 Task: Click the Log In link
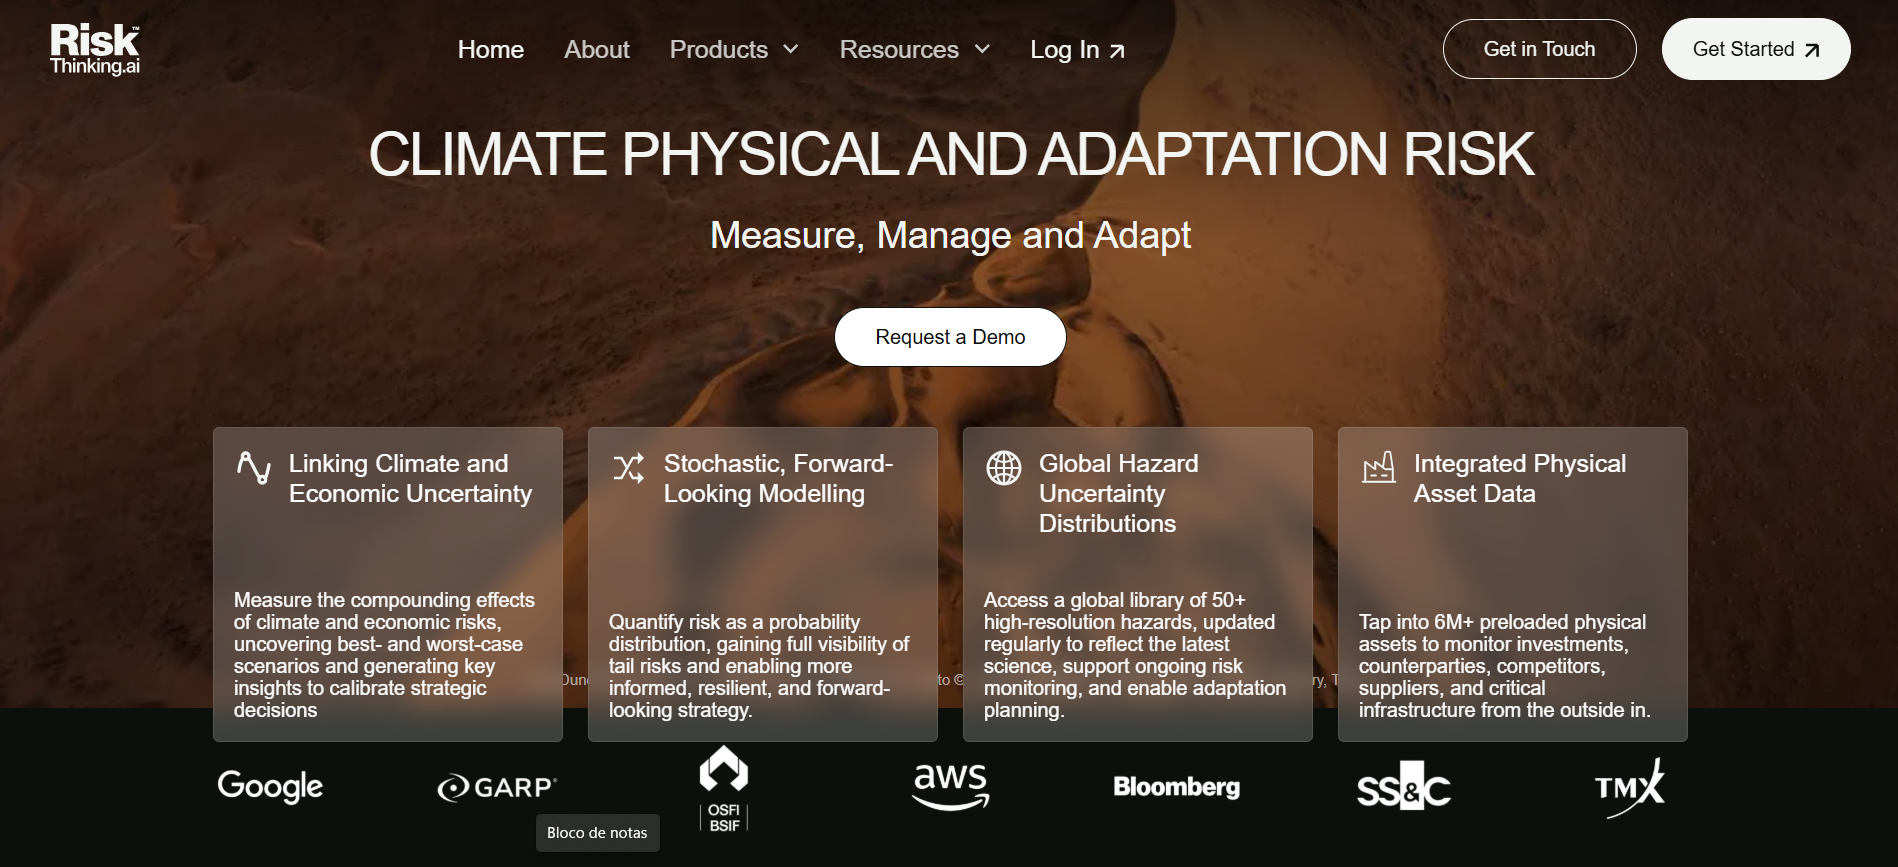click(x=1077, y=50)
